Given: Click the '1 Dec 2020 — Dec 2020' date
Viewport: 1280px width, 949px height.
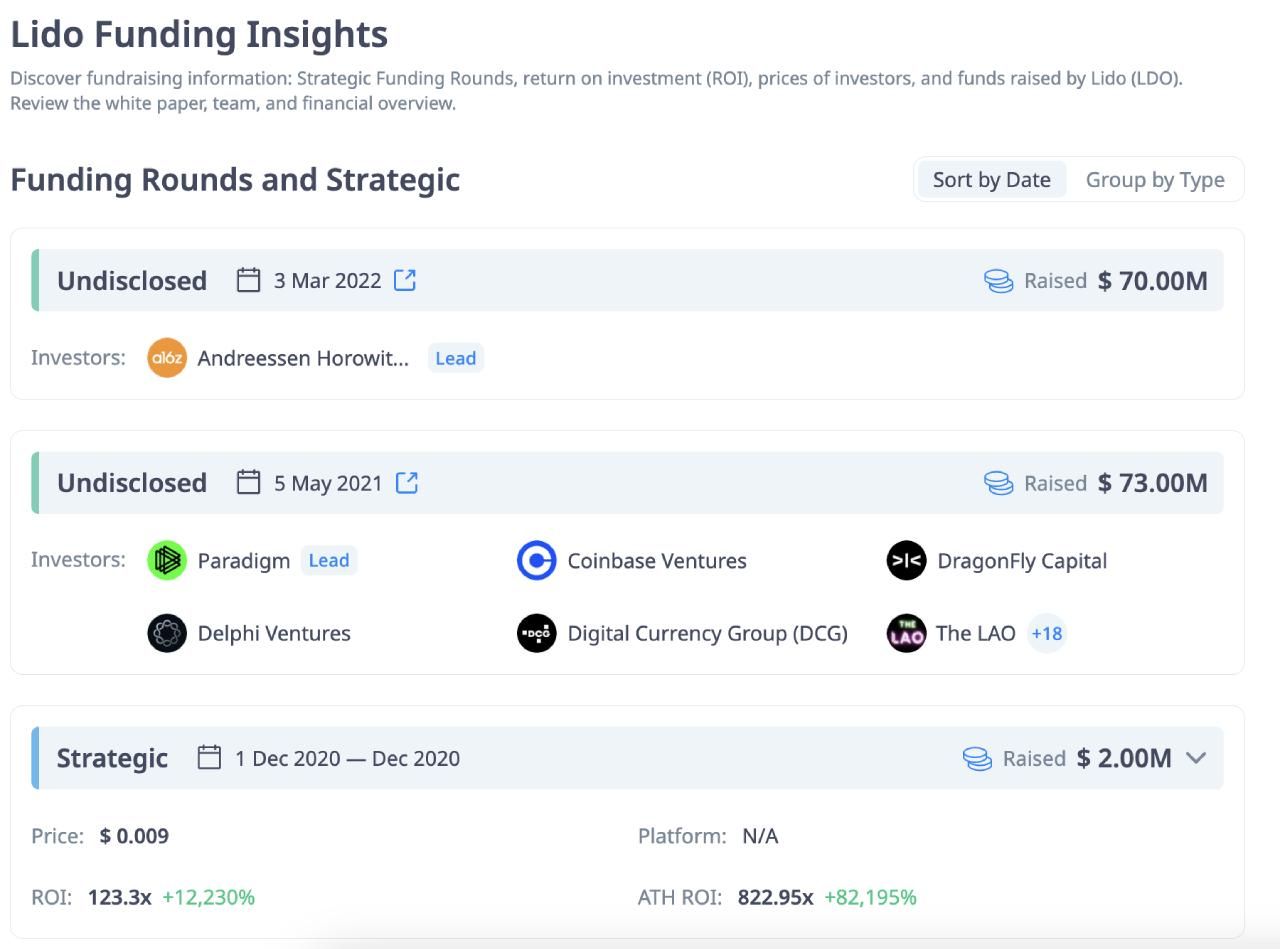Looking at the screenshot, I should (x=347, y=758).
